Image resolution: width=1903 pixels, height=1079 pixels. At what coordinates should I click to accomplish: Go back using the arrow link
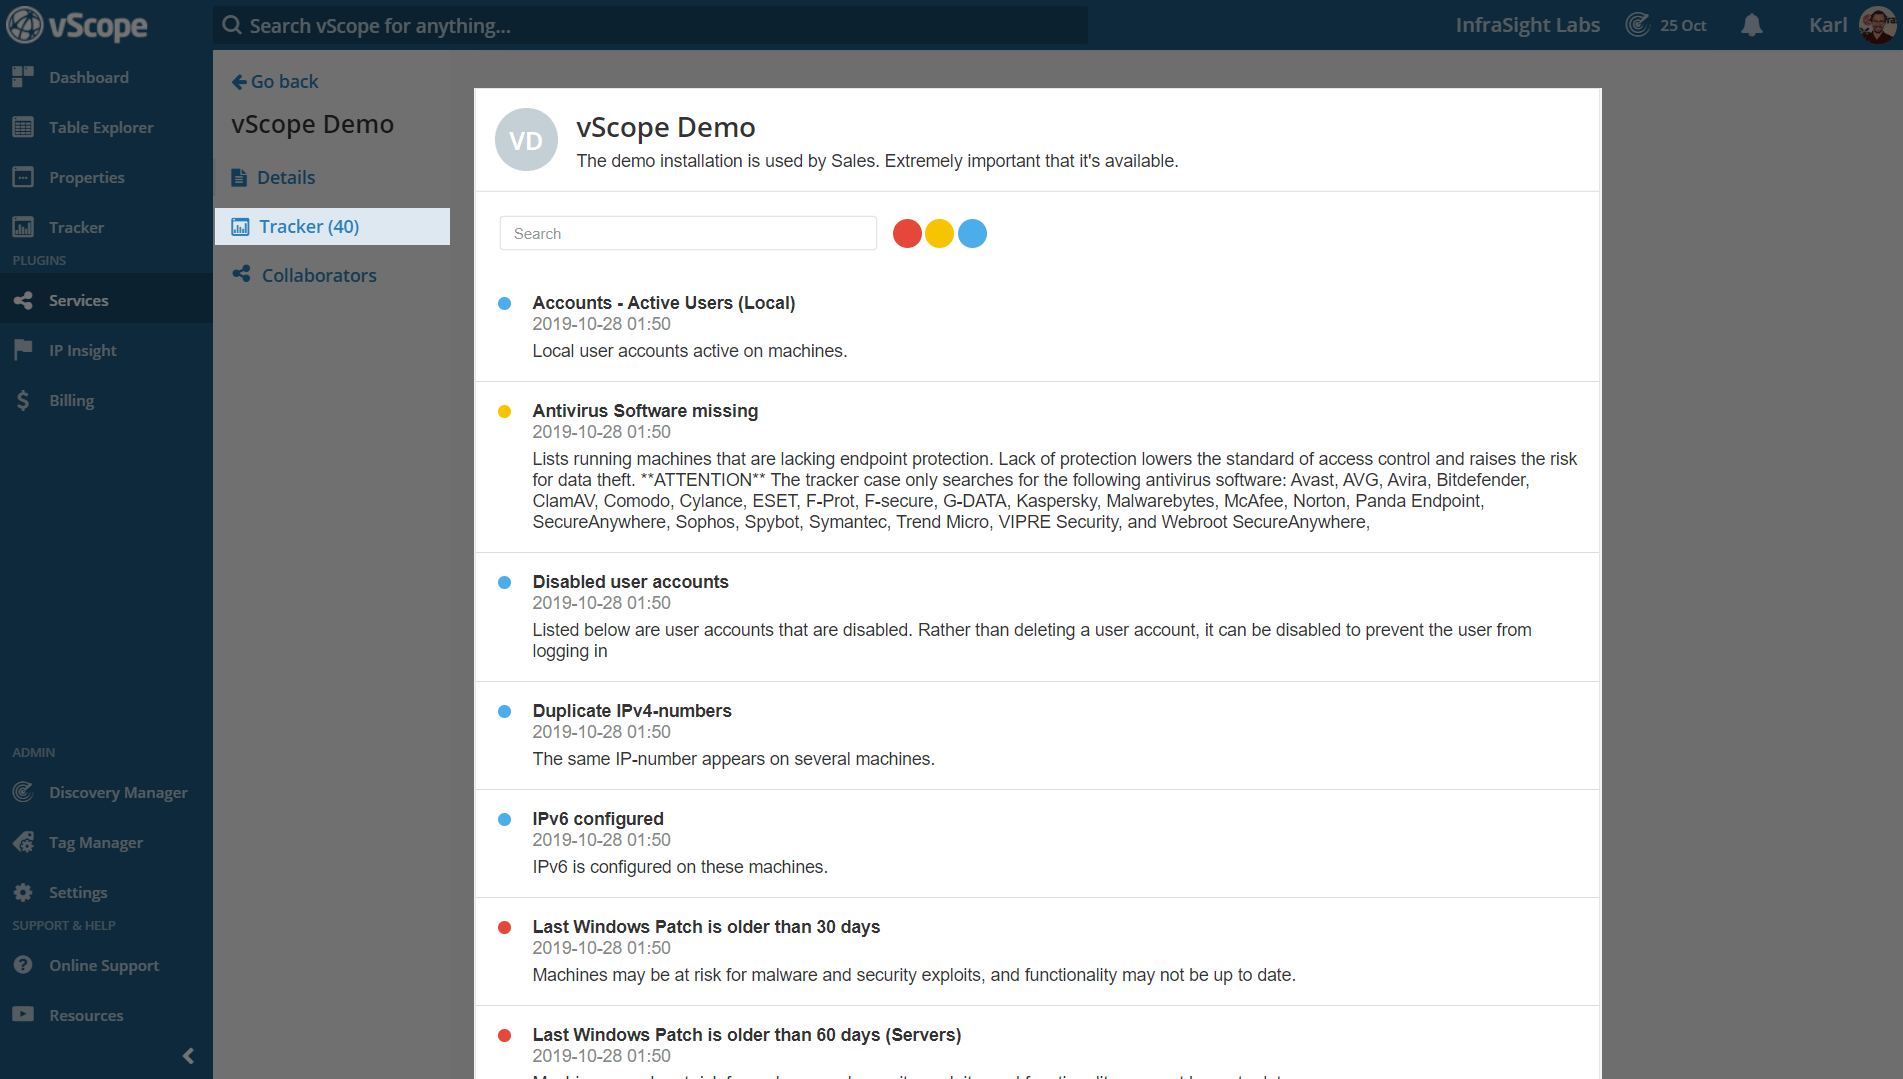275,81
